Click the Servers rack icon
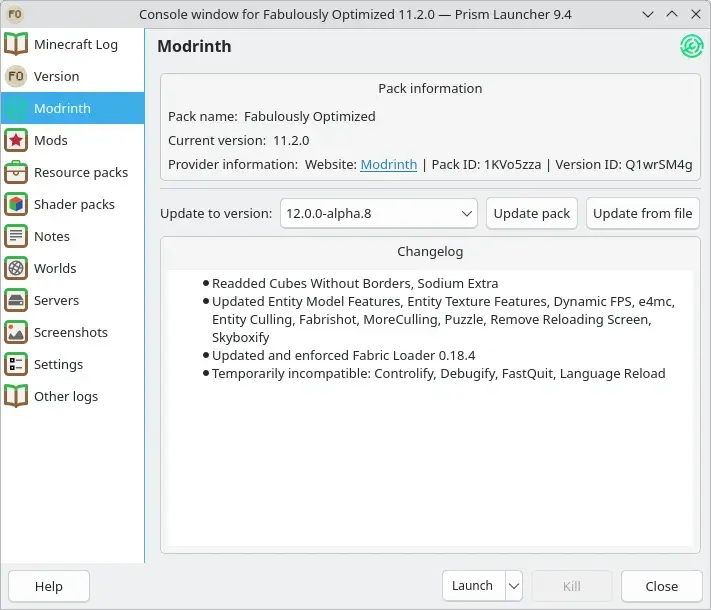 tap(16, 300)
